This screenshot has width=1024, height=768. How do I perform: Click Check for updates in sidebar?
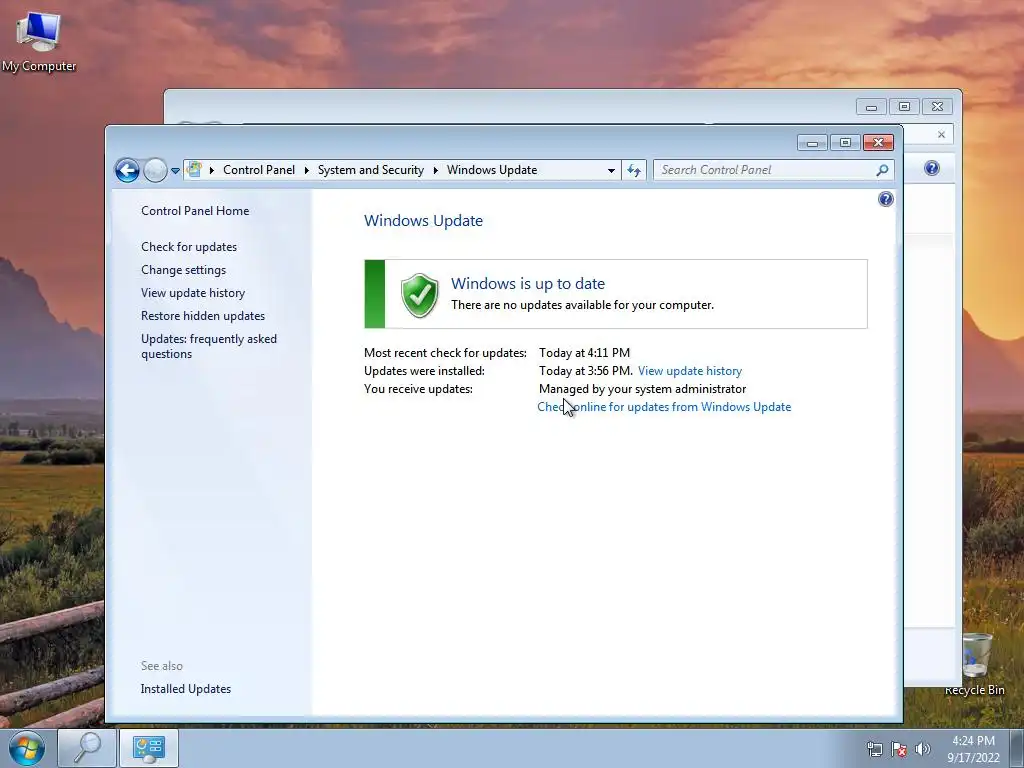[x=189, y=247]
